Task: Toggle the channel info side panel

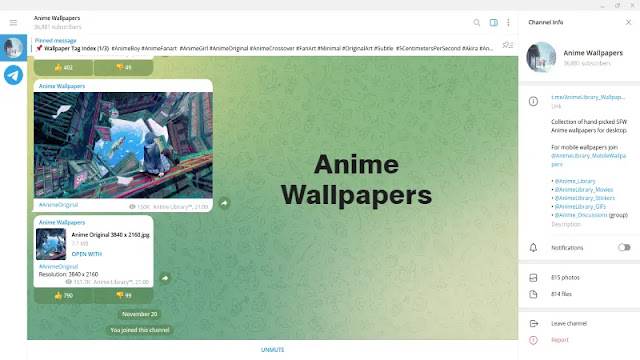Action: click(493, 22)
